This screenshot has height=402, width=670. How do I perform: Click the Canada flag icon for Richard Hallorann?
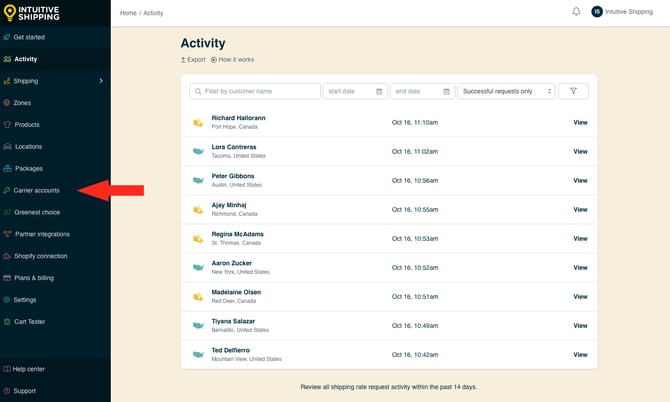(198, 123)
